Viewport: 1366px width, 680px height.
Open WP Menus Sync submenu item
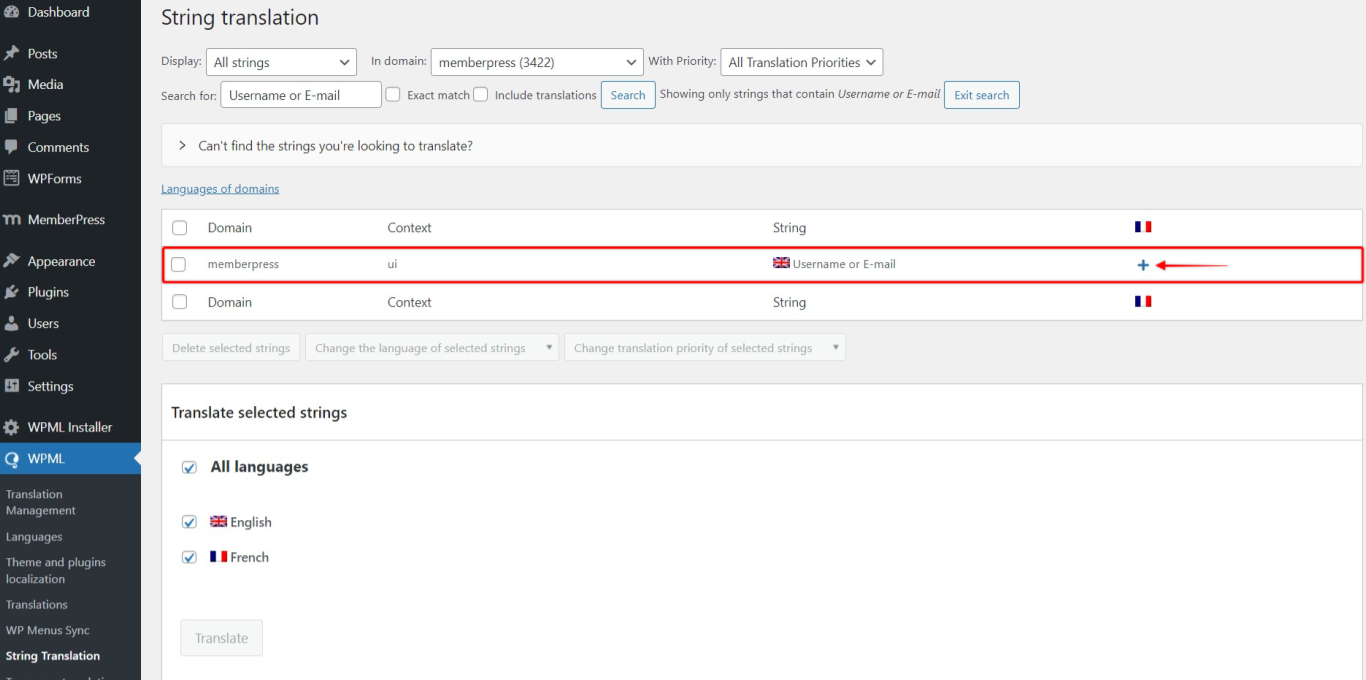coord(48,631)
